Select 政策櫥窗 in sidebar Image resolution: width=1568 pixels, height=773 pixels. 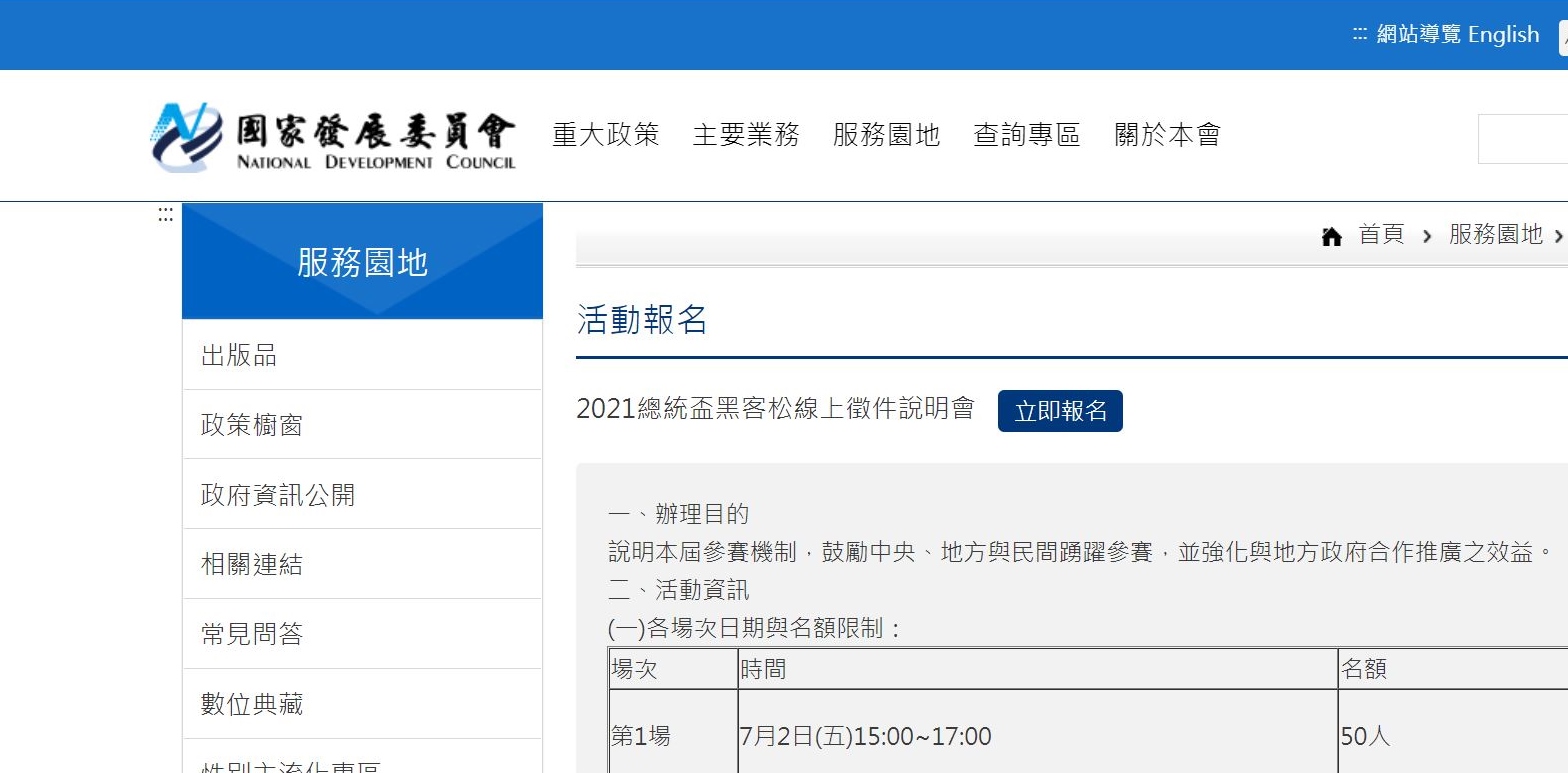[362, 425]
